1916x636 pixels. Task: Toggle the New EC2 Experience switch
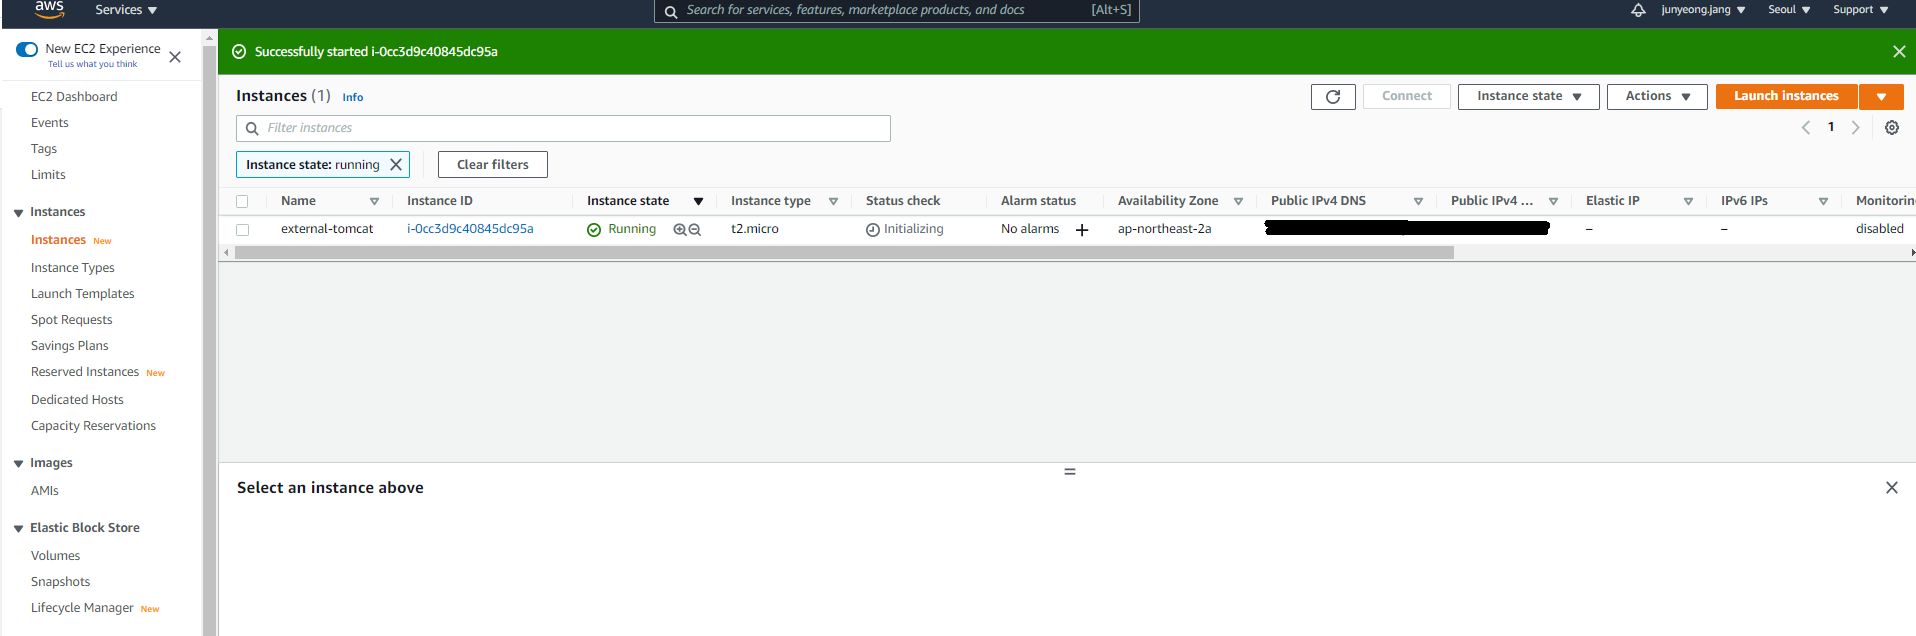point(27,49)
